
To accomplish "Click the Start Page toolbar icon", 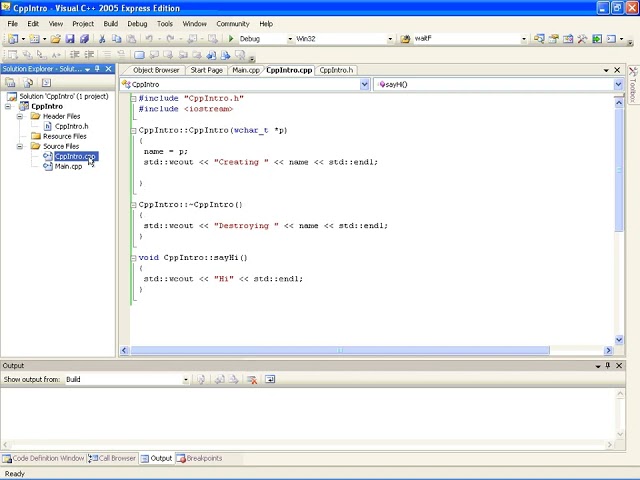I will (x=597, y=39).
